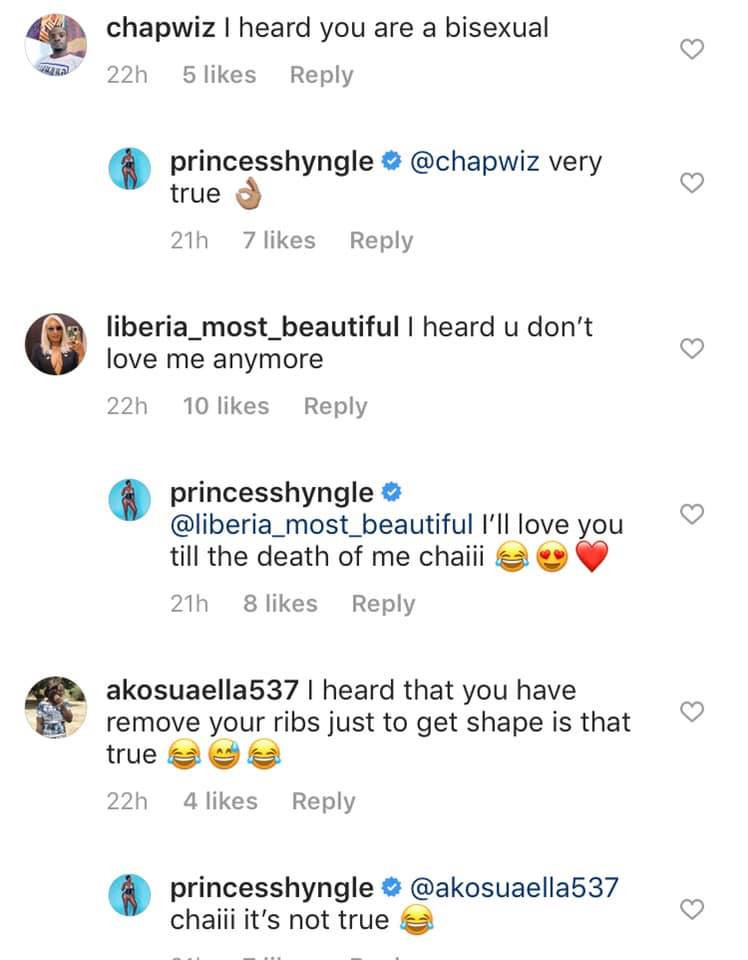
Task: Like chapwiz's bisexual comment with heart
Action: (x=693, y=50)
